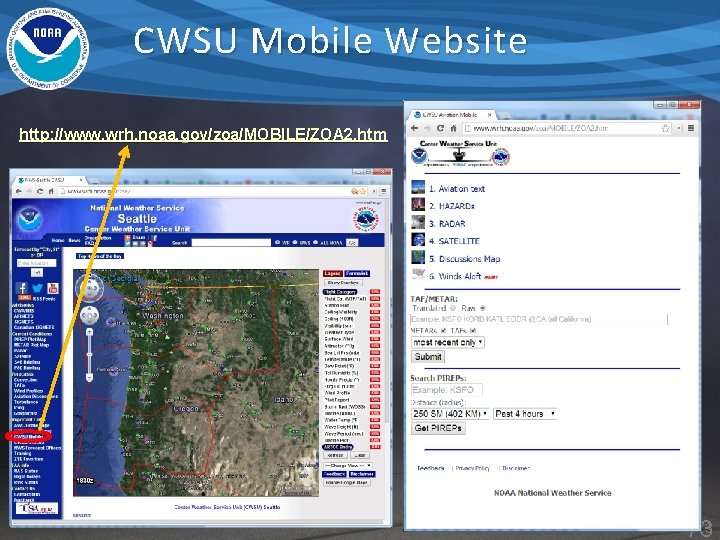Viewport: 720px width, 540px height.
Task: Click home icon in the NWS-Seattle browser window
Action: [x=51, y=191]
